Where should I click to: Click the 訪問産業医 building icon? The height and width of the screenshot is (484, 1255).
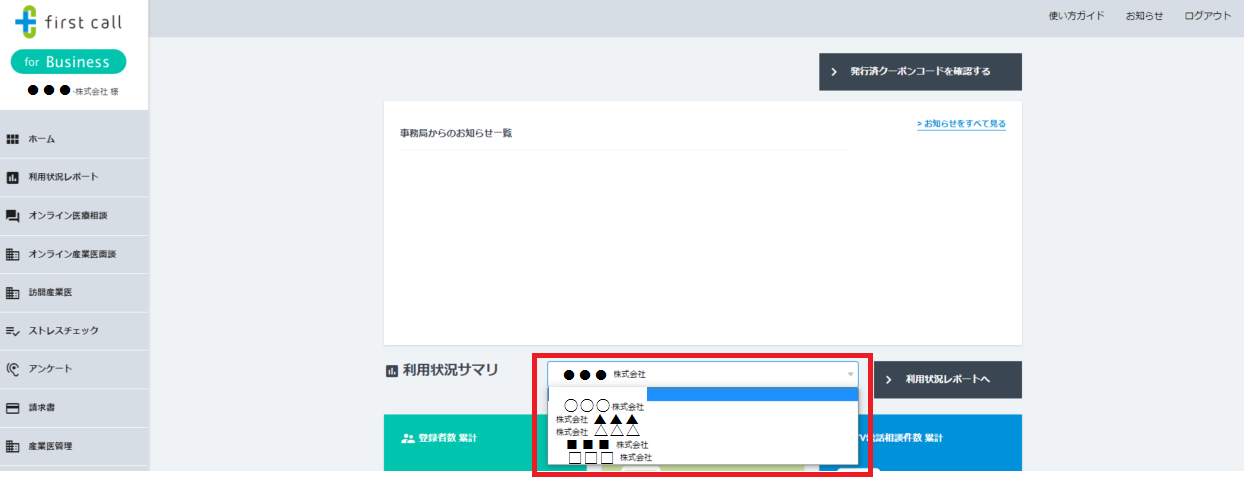[x=13, y=293]
